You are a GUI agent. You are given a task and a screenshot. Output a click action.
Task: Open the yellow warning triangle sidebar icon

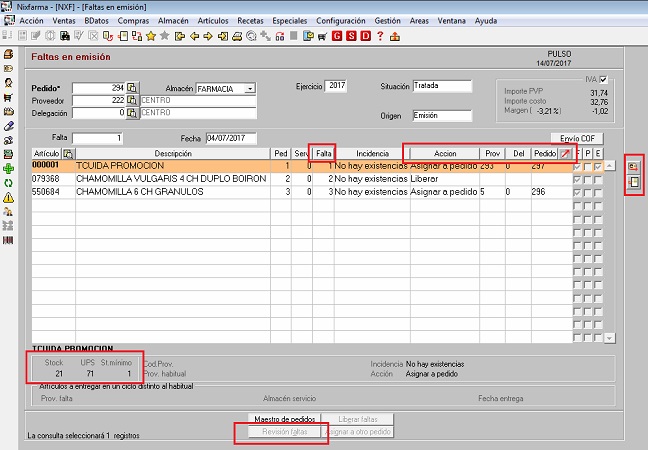pyautogui.click(x=8, y=198)
